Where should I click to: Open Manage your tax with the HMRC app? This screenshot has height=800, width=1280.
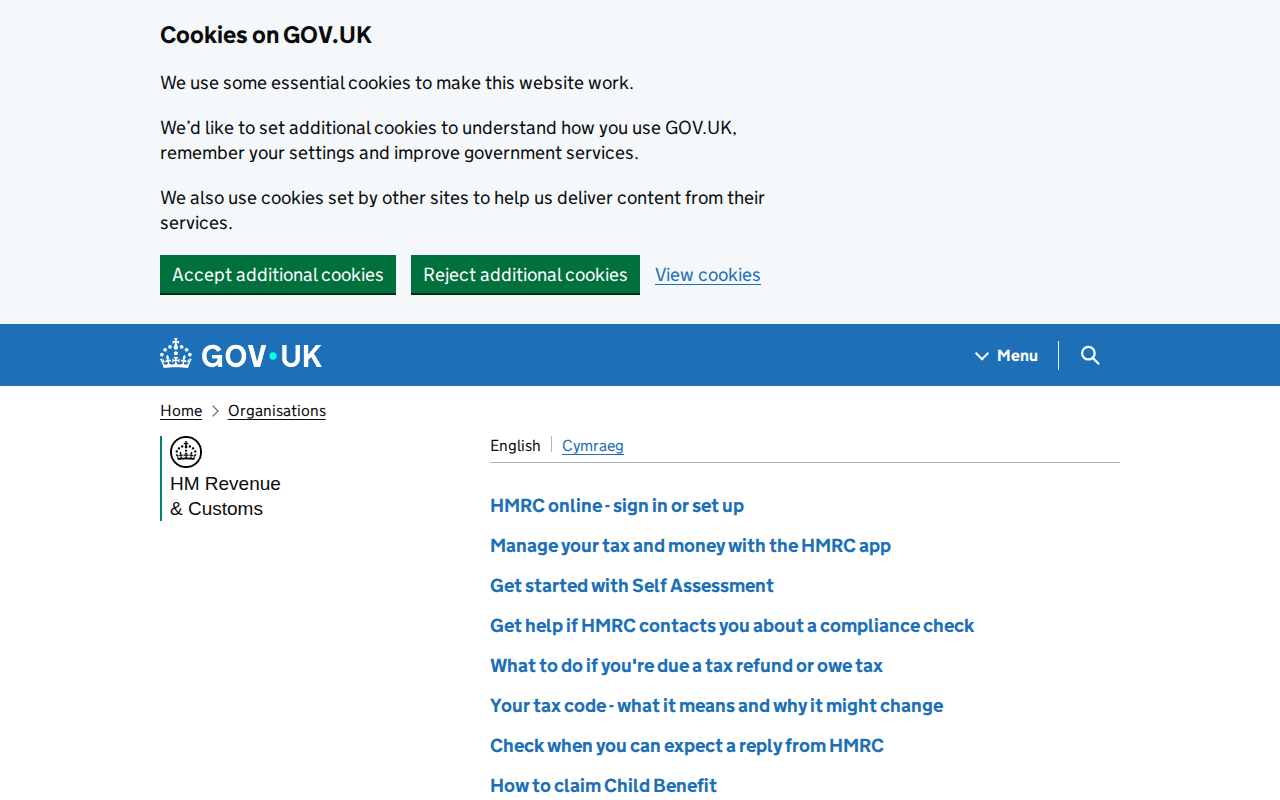pyautogui.click(x=690, y=545)
